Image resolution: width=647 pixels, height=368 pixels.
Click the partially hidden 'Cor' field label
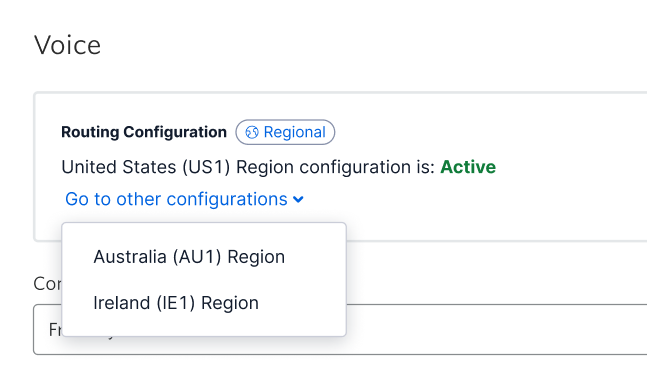47,284
